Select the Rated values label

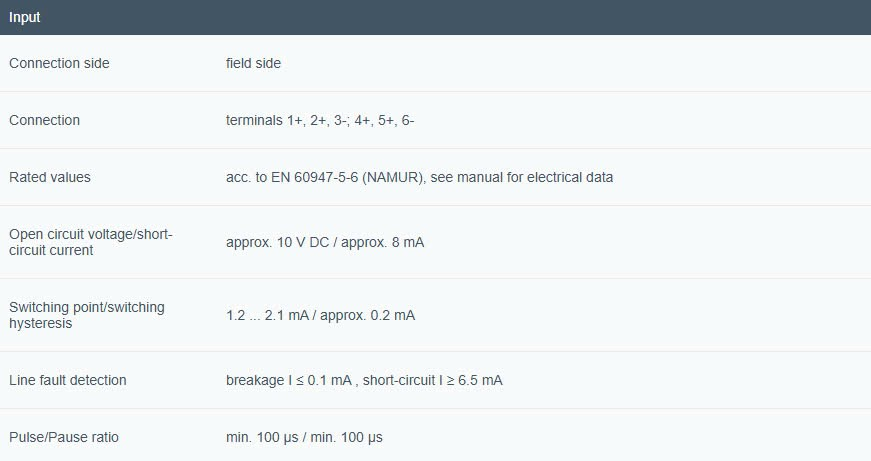click(49, 177)
